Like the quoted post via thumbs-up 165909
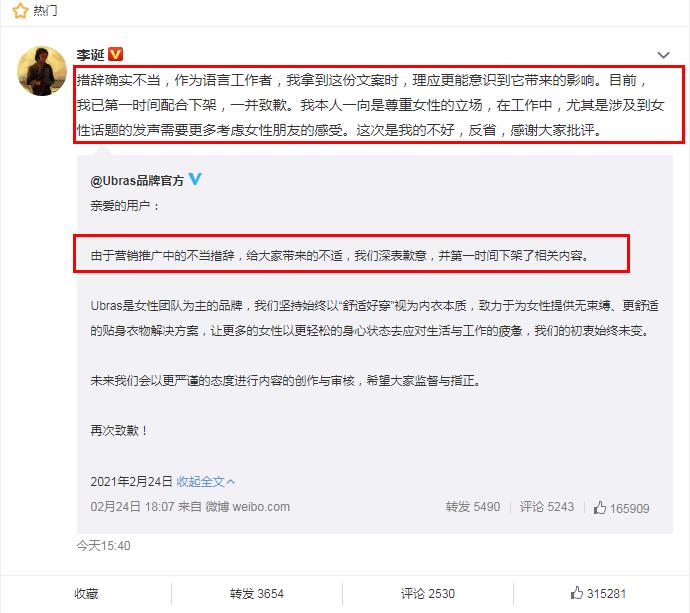The width and height of the screenshot is (690, 613). click(621, 508)
